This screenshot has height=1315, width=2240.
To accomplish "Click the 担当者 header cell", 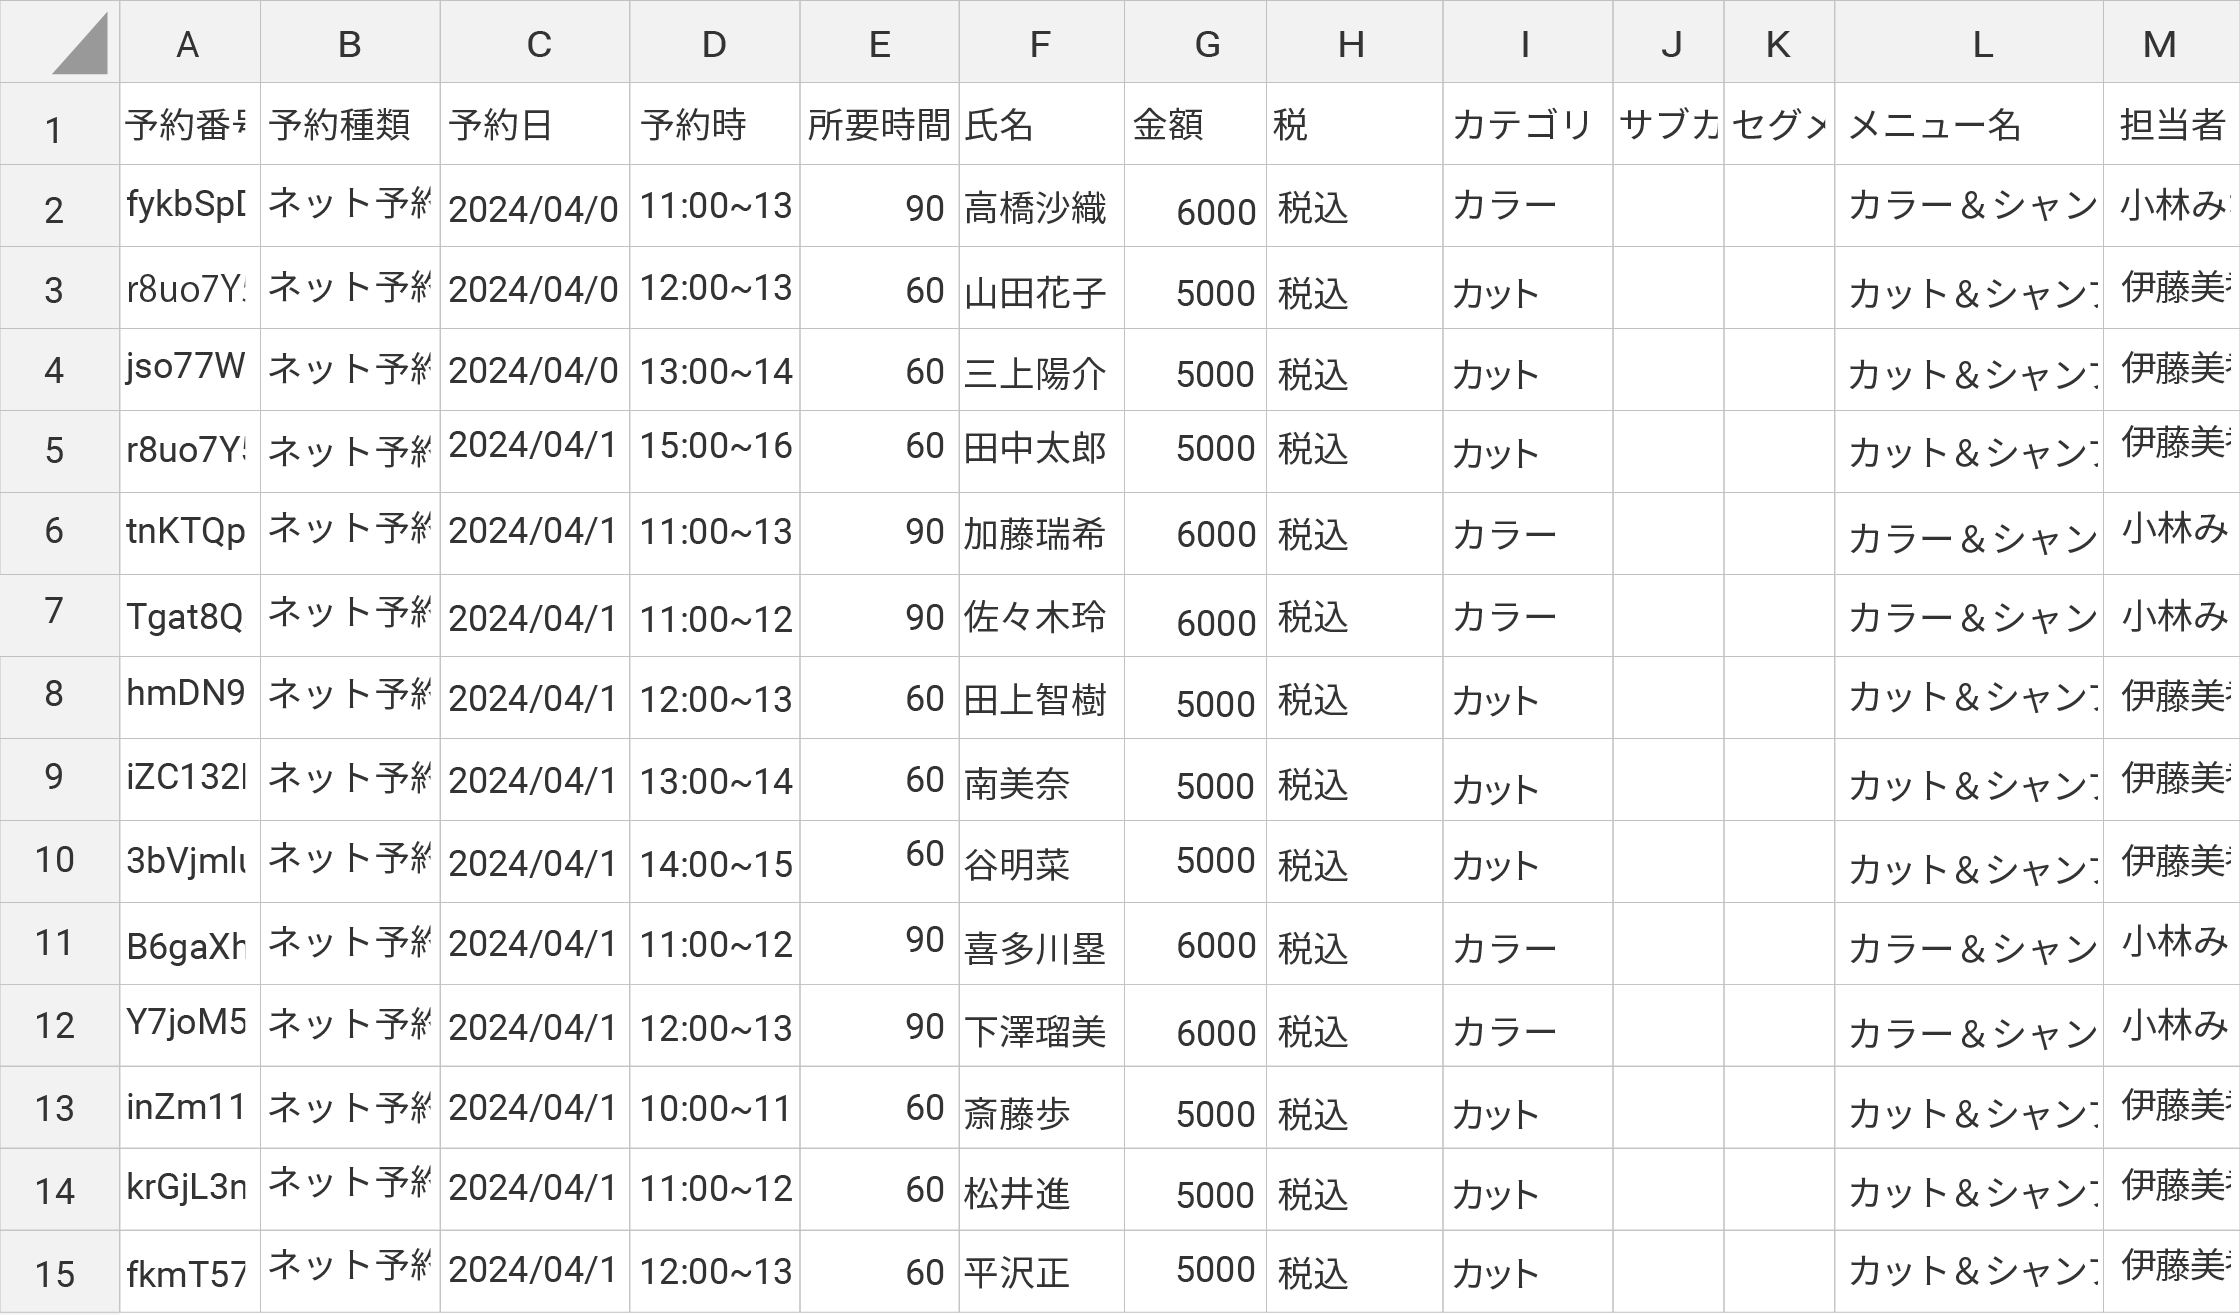I will coord(2170,126).
